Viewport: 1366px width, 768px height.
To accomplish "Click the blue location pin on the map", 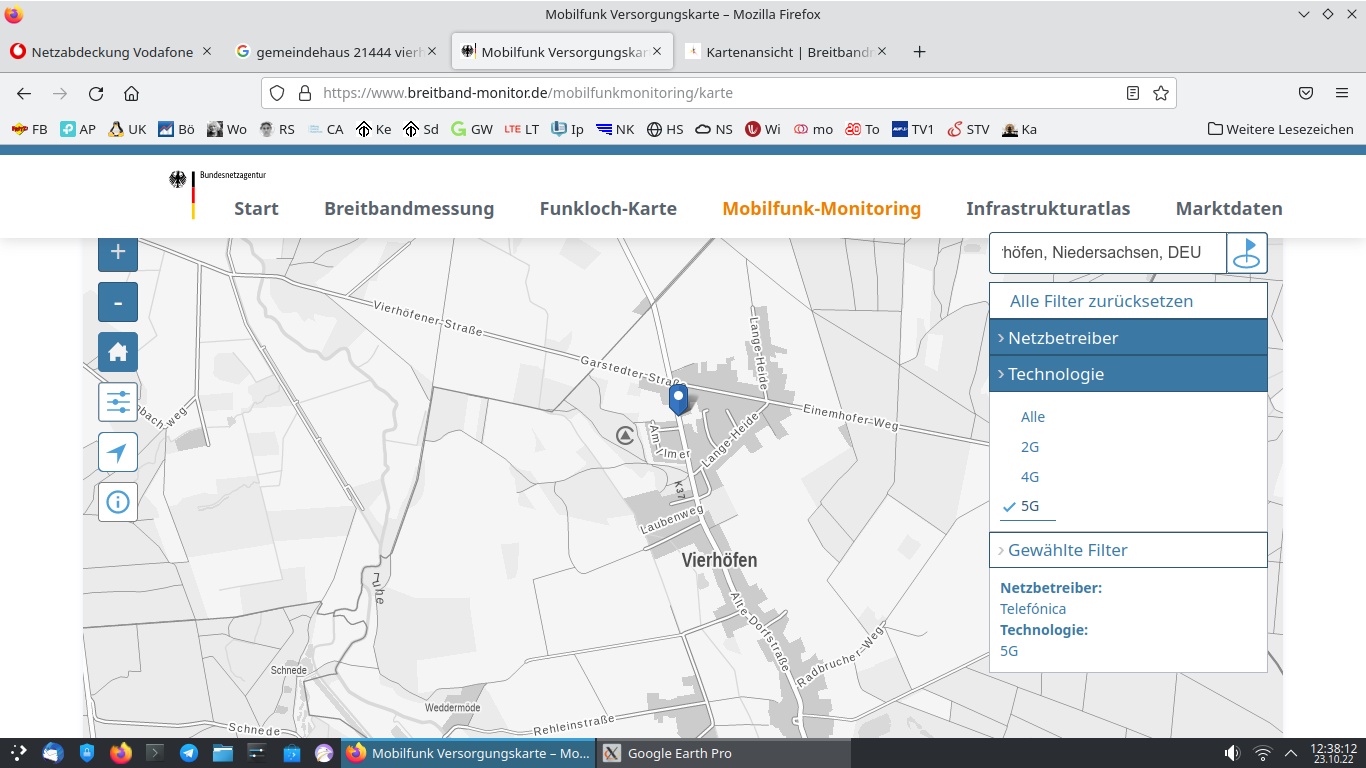I will 679,399.
